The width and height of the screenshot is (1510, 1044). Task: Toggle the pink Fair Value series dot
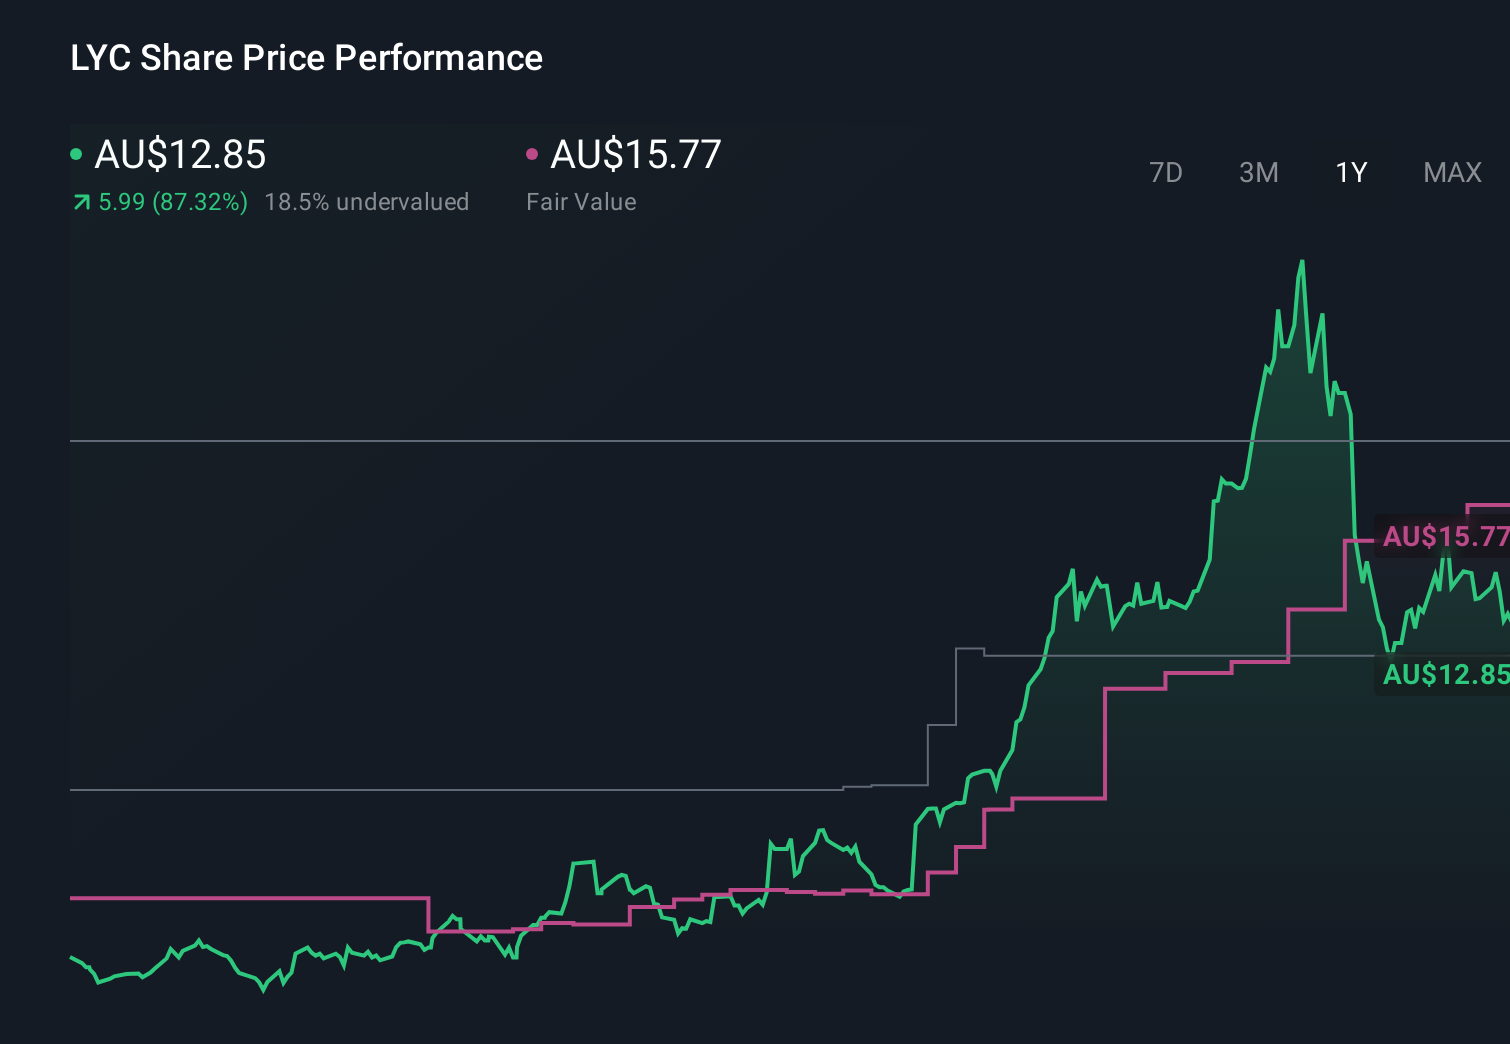click(x=533, y=153)
